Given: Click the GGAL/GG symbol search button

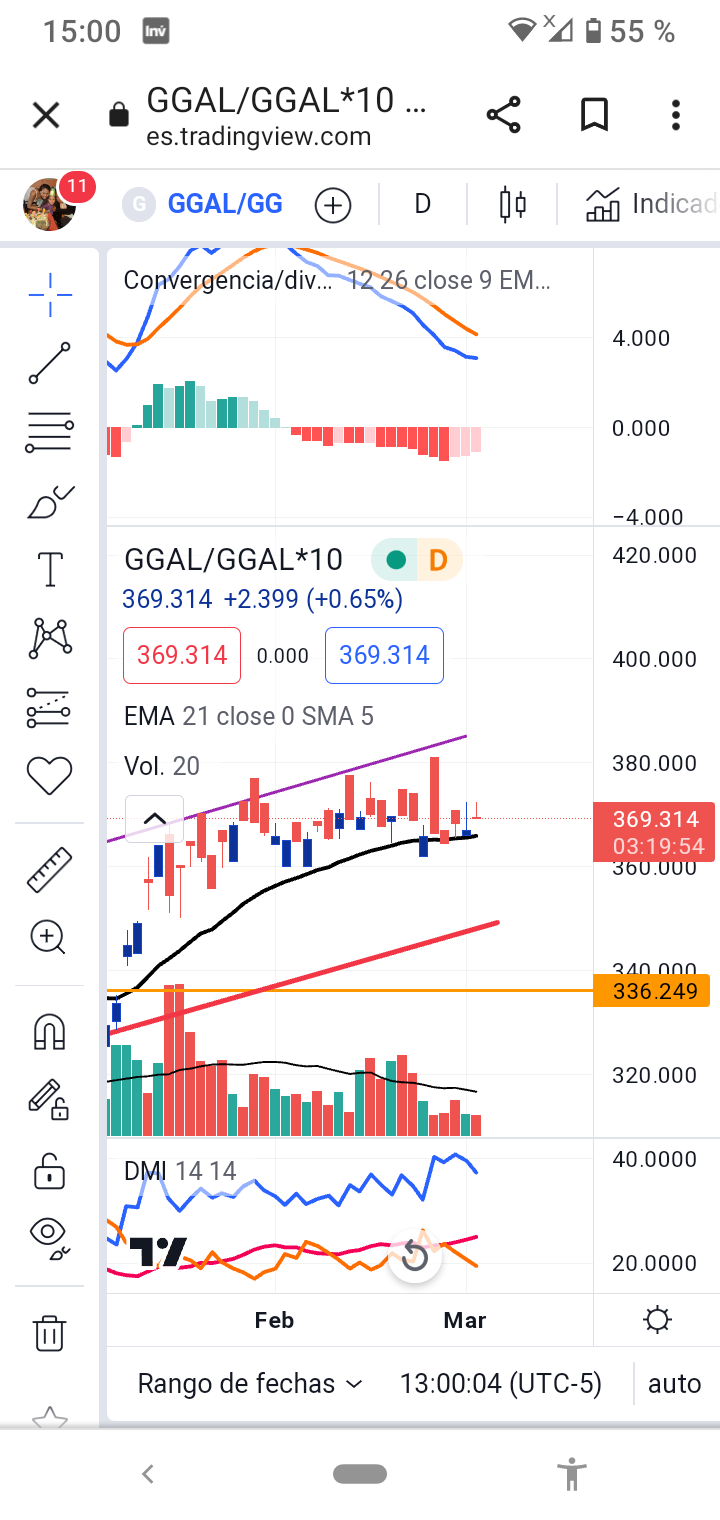Looking at the screenshot, I should [x=224, y=205].
